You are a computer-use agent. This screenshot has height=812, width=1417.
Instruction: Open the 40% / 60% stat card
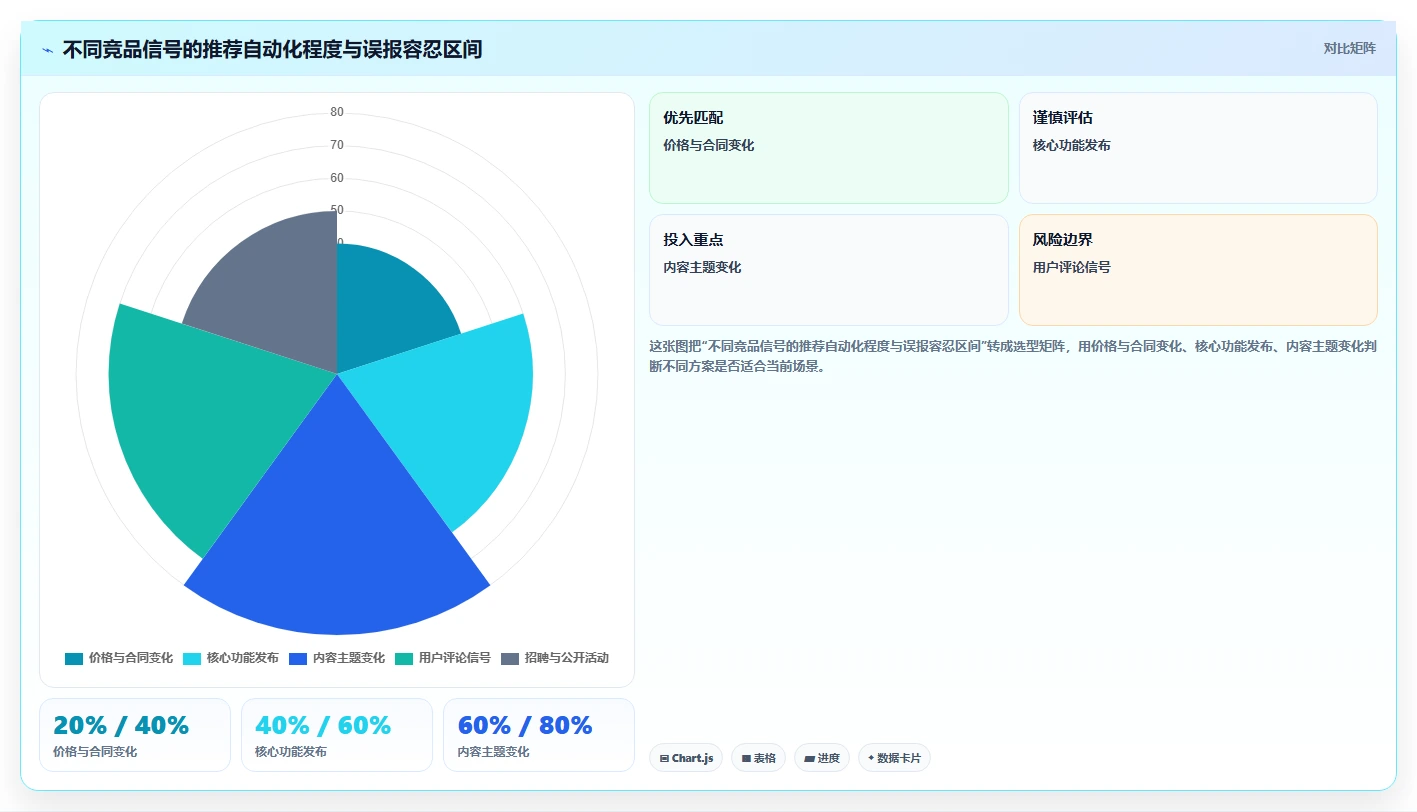click(x=337, y=735)
